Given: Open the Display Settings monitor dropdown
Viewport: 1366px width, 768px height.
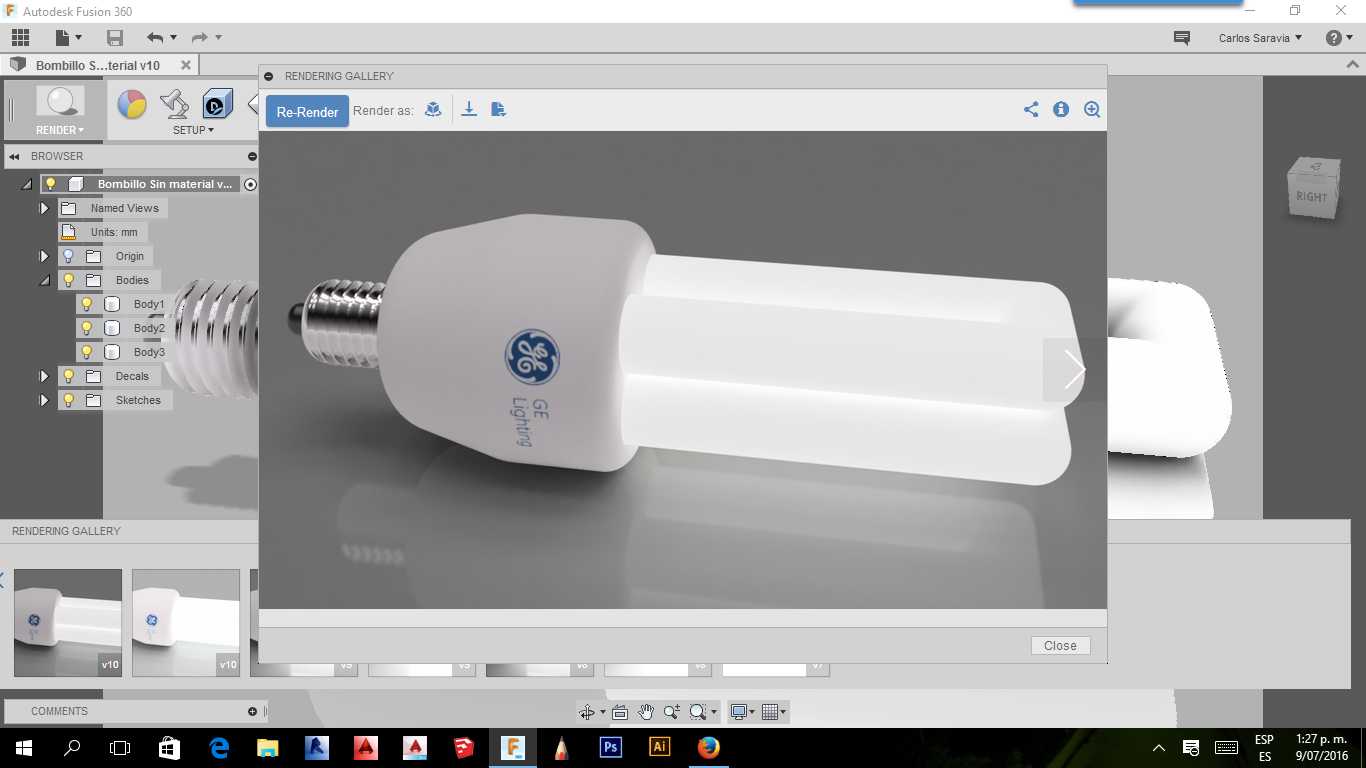Looking at the screenshot, I should click(x=742, y=712).
